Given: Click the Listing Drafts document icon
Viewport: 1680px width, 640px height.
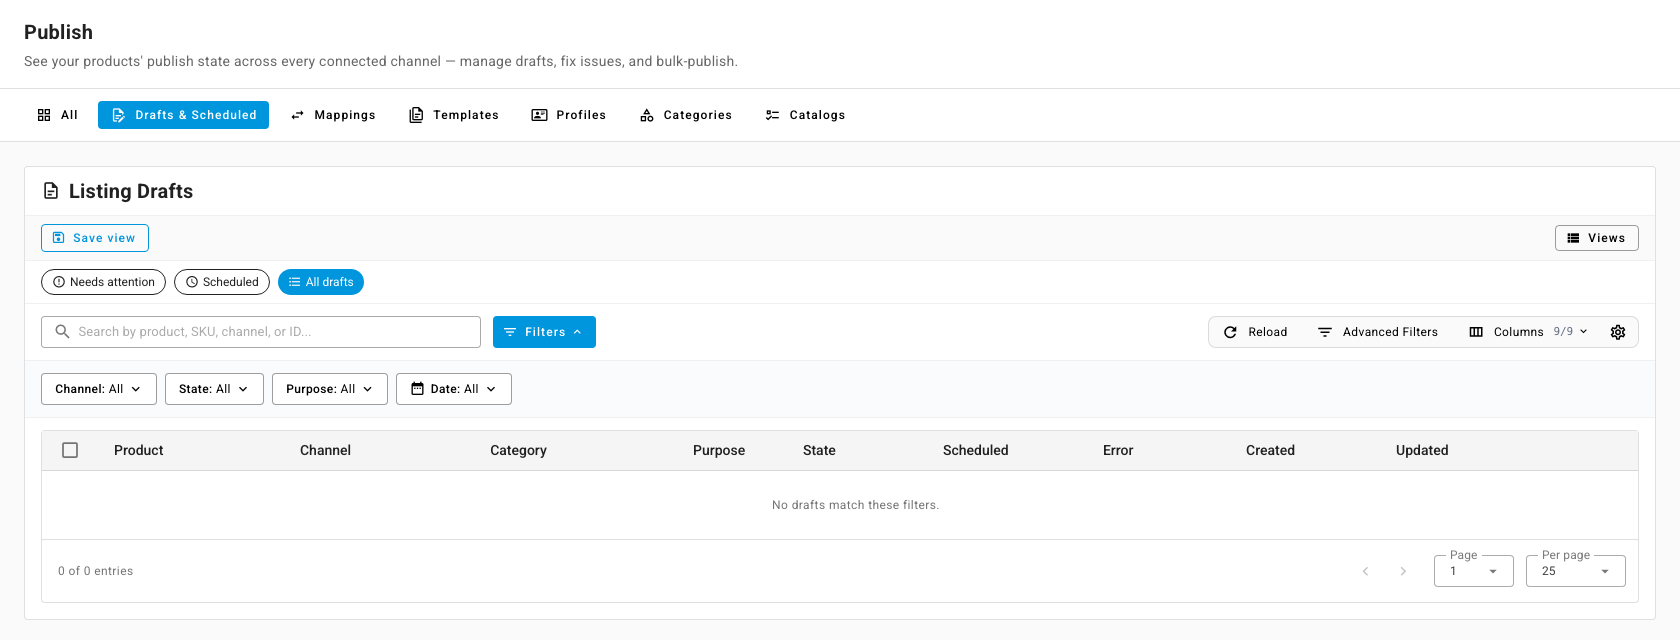Looking at the screenshot, I should 51,191.
